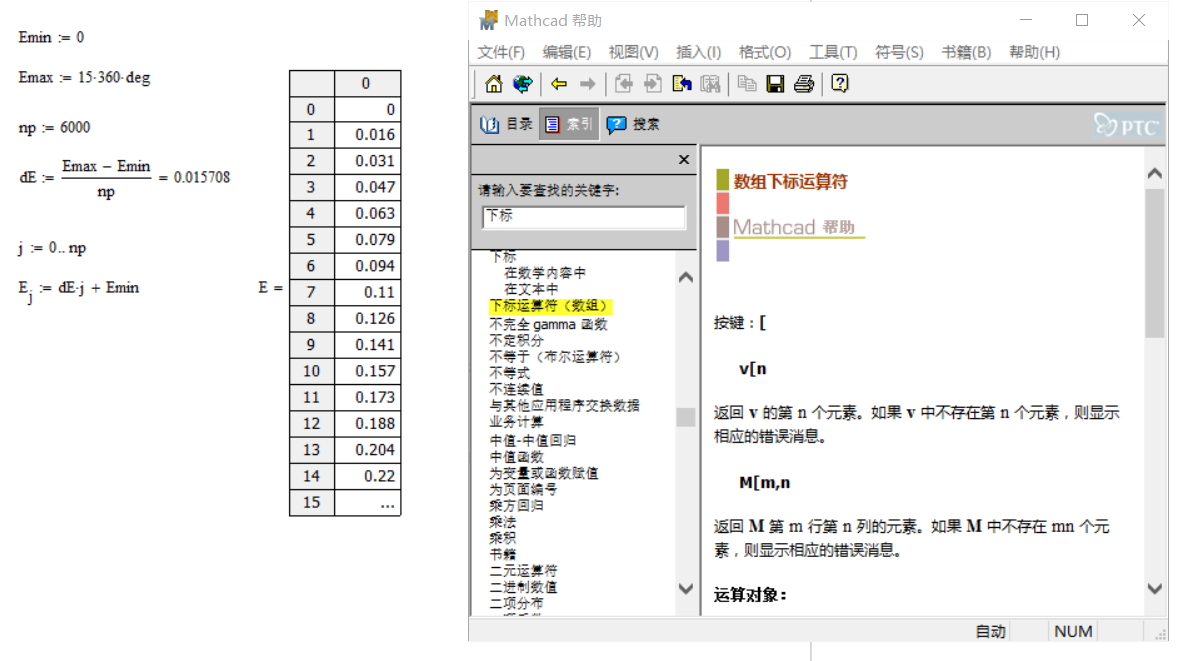Screen dimensions: 1180x661
Task: Click table row header 15
Action: pos(312,502)
